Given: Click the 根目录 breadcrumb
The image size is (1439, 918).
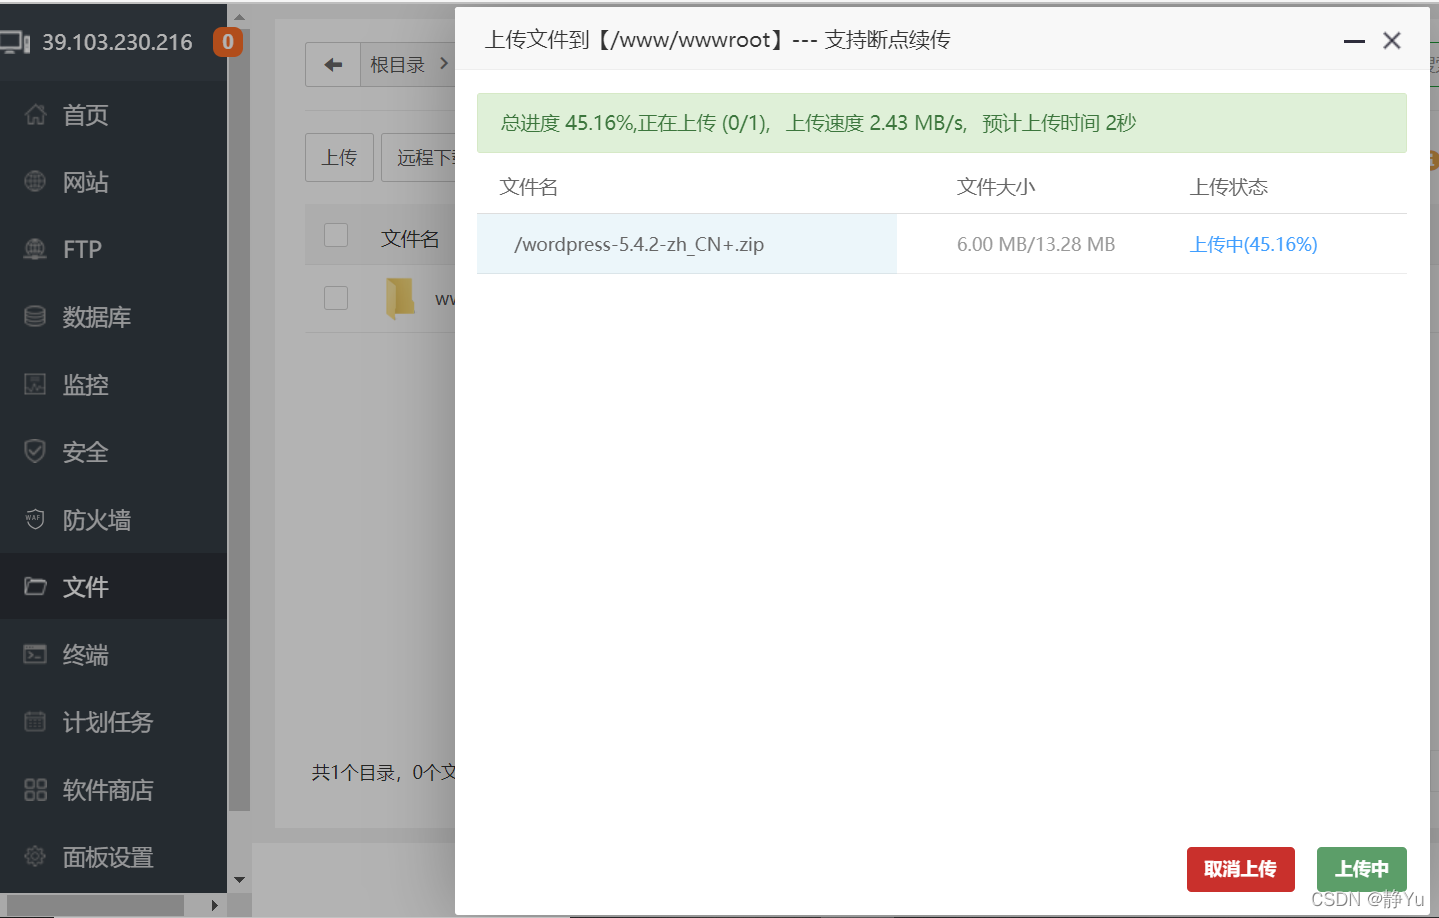Looking at the screenshot, I should click(x=397, y=65).
